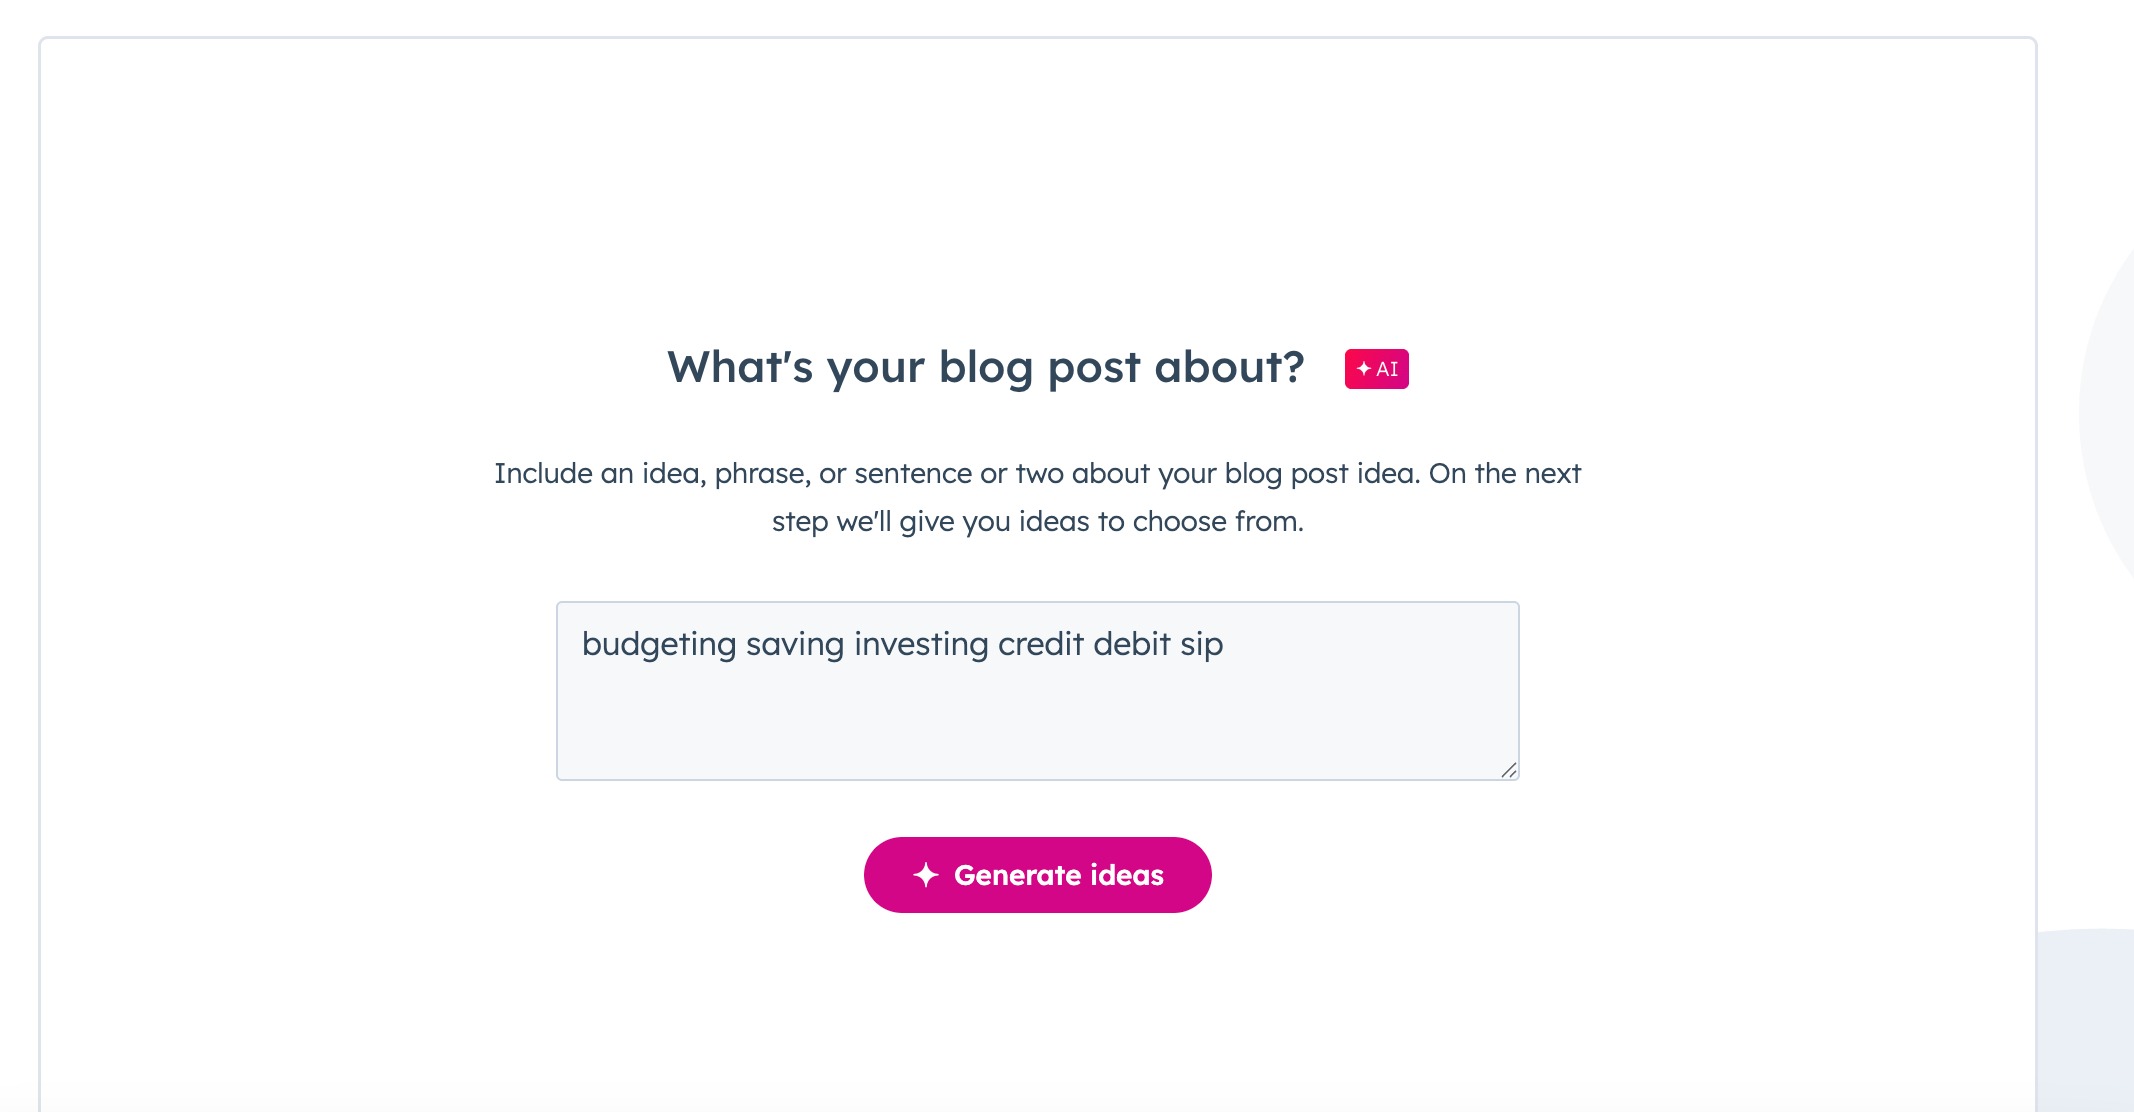
Task: Place cursor on word "budgeting" in textarea
Action: coord(659,645)
